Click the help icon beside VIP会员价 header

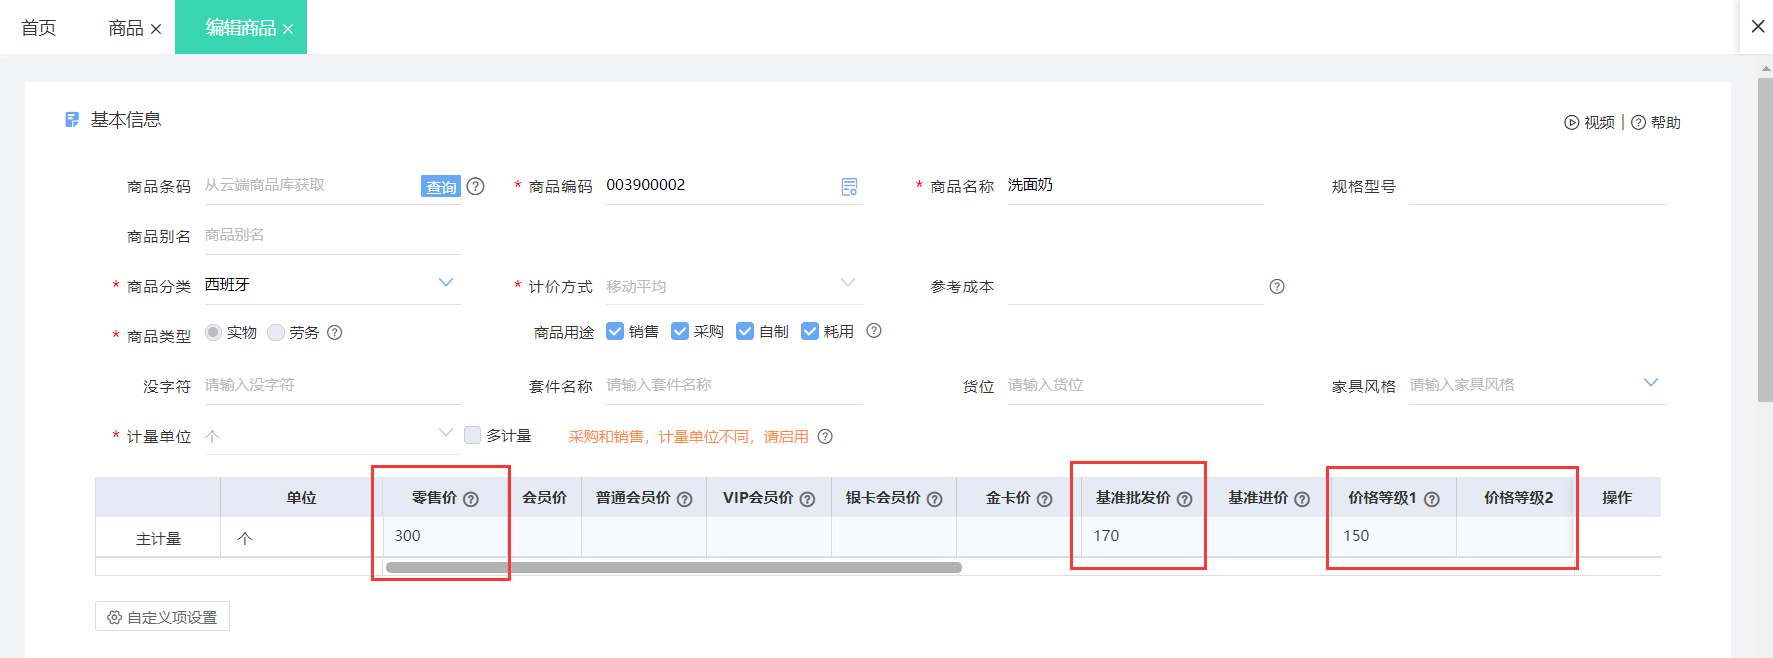point(807,499)
